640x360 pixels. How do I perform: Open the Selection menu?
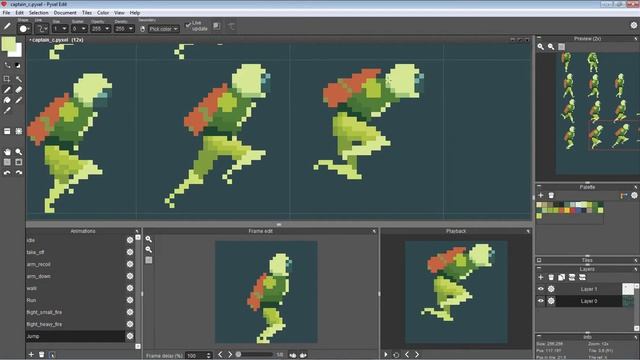[38, 13]
